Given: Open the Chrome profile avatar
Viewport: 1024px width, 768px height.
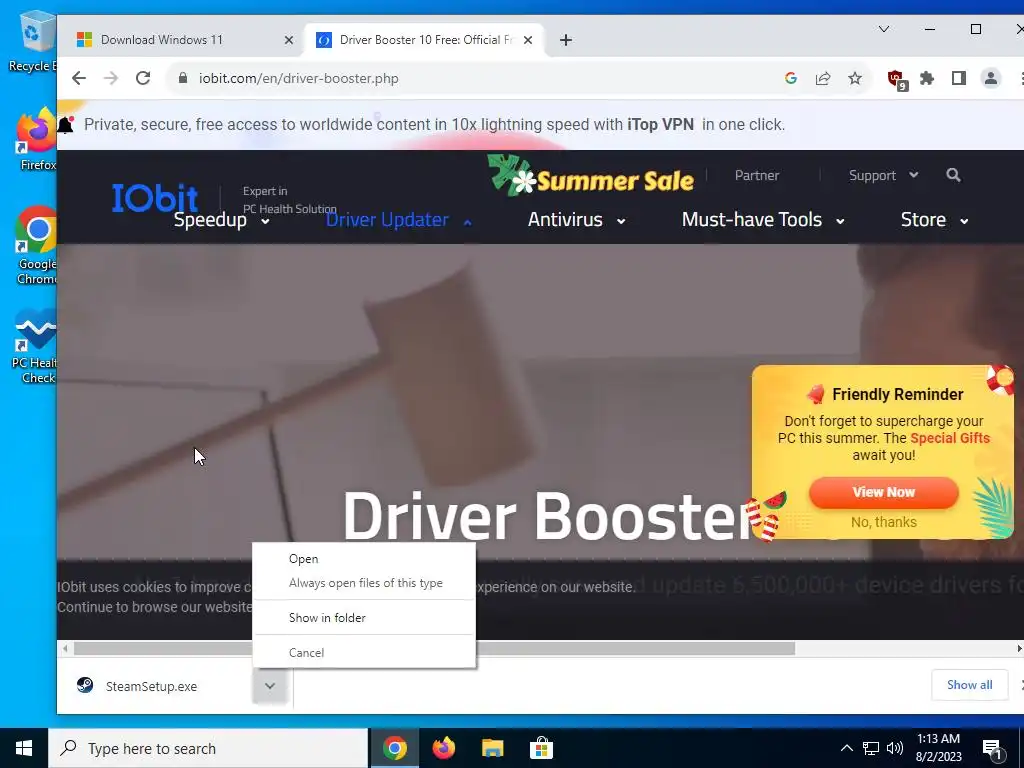Looking at the screenshot, I should tap(991, 78).
